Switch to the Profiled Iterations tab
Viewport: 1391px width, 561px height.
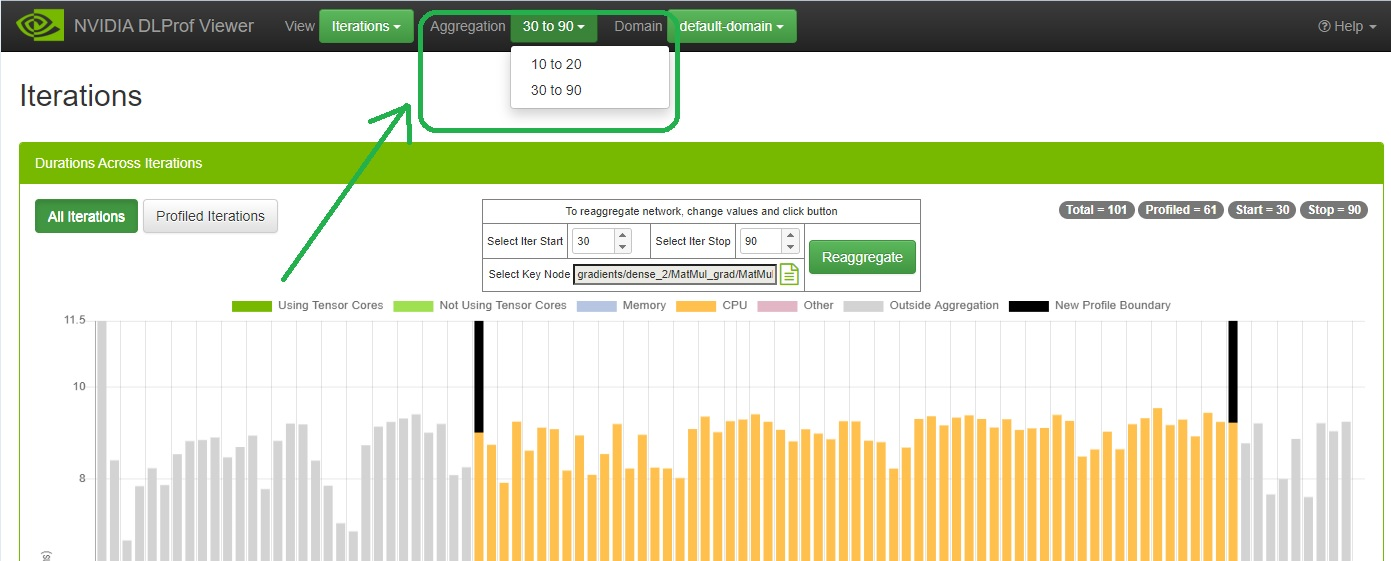click(210, 216)
